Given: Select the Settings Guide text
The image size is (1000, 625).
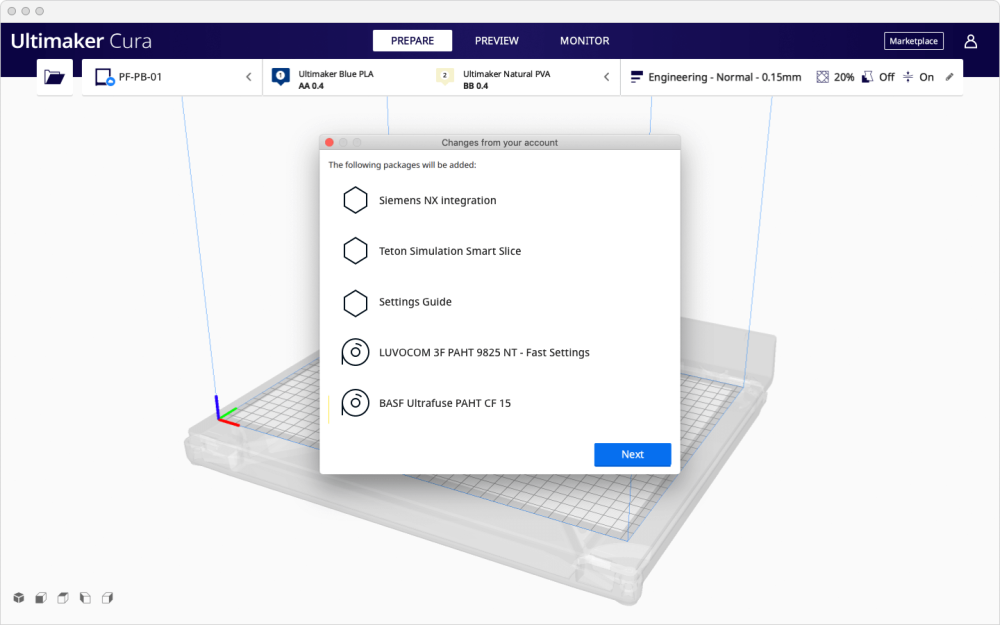Looking at the screenshot, I should 415,302.
